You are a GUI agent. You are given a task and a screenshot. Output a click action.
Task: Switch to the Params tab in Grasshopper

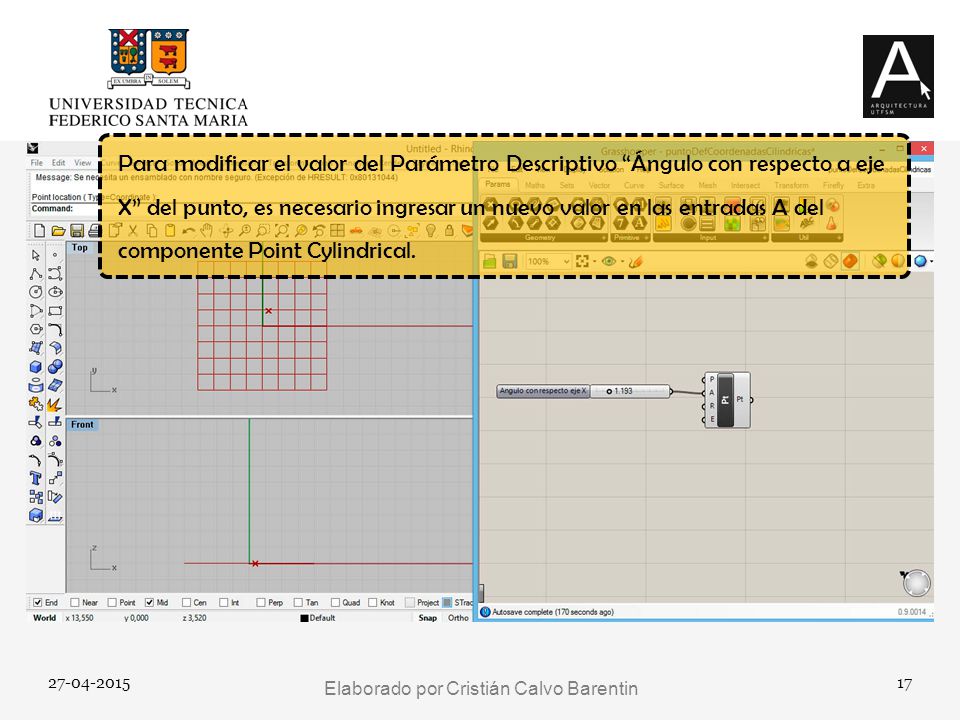(498, 184)
